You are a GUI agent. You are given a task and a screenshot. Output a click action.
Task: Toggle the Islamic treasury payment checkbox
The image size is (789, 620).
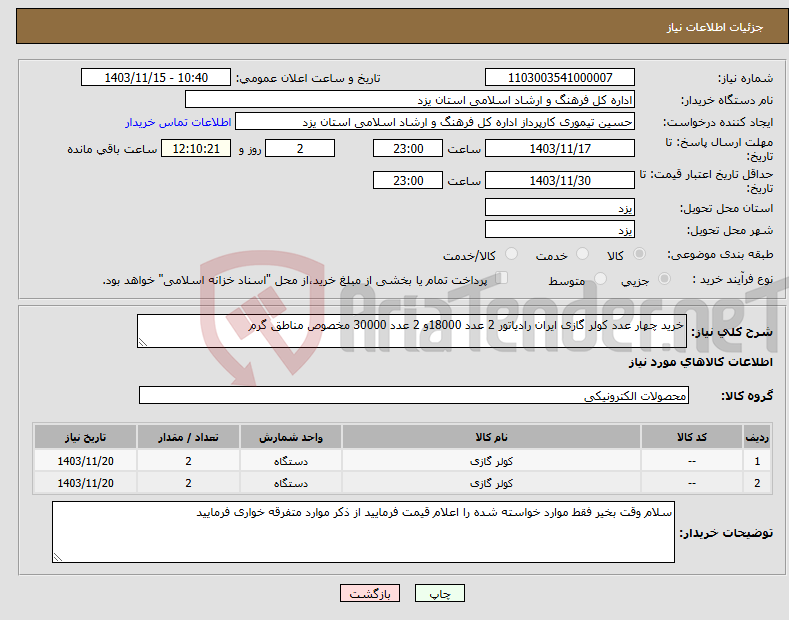(x=502, y=278)
